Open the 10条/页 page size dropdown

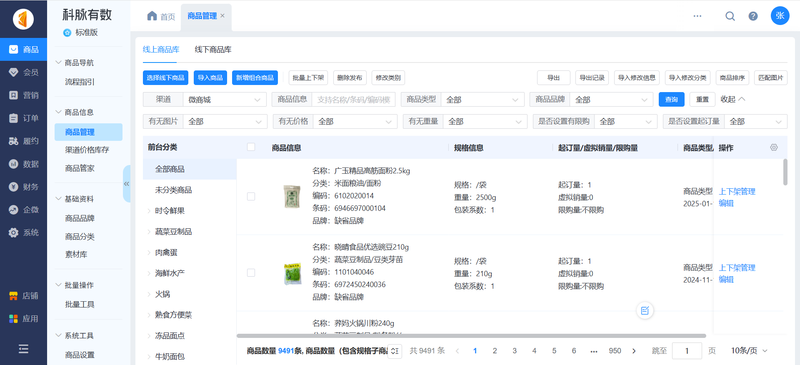[x=749, y=351]
